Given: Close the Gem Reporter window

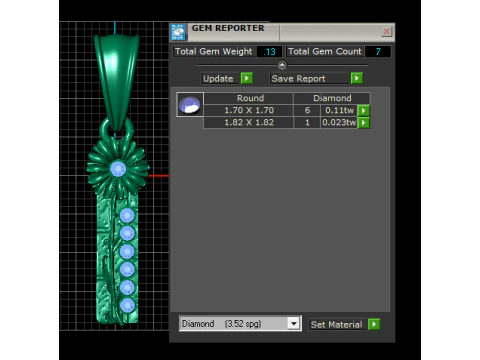Looking at the screenshot, I should coord(387,31).
